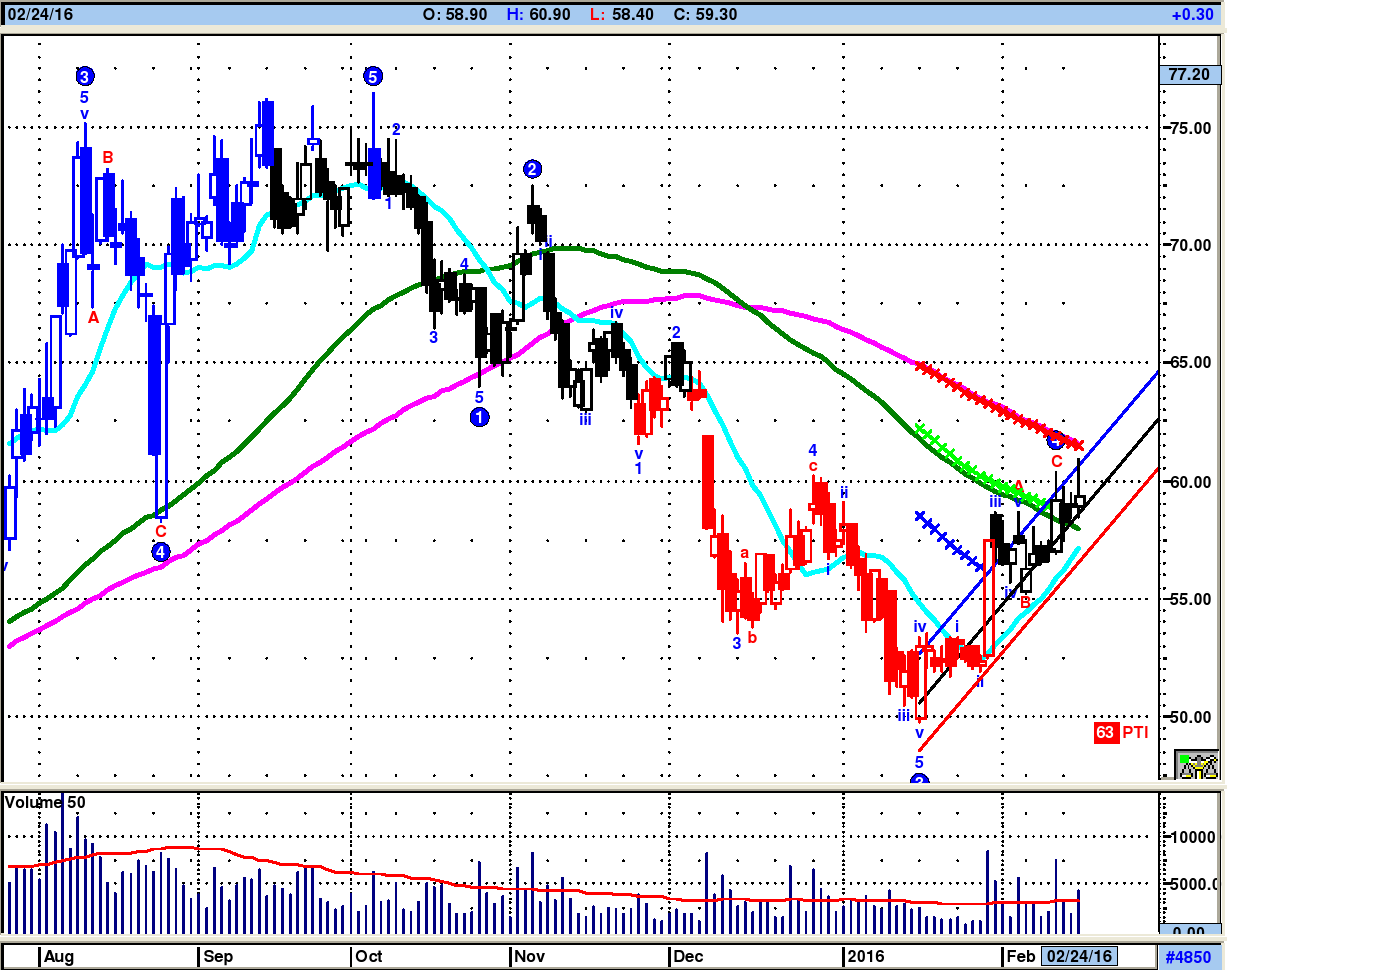Screen dimensions: 1400x970
Task: Click the Aug label on the time axis
Action: 59,956
